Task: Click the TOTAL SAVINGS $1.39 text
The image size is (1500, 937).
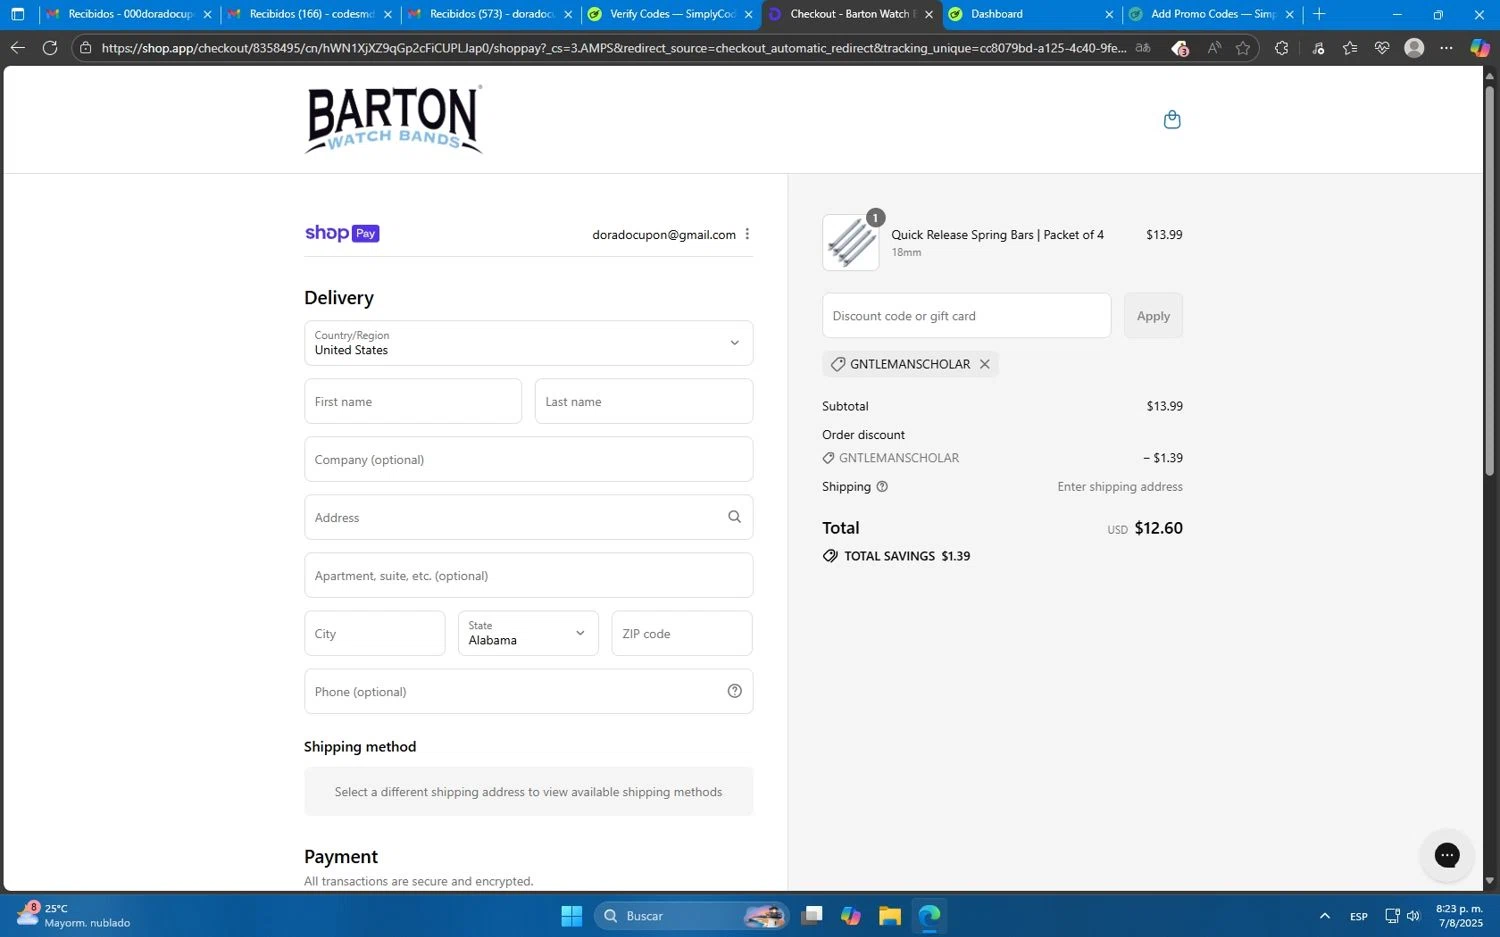Action: pyautogui.click(x=907, y=556)
